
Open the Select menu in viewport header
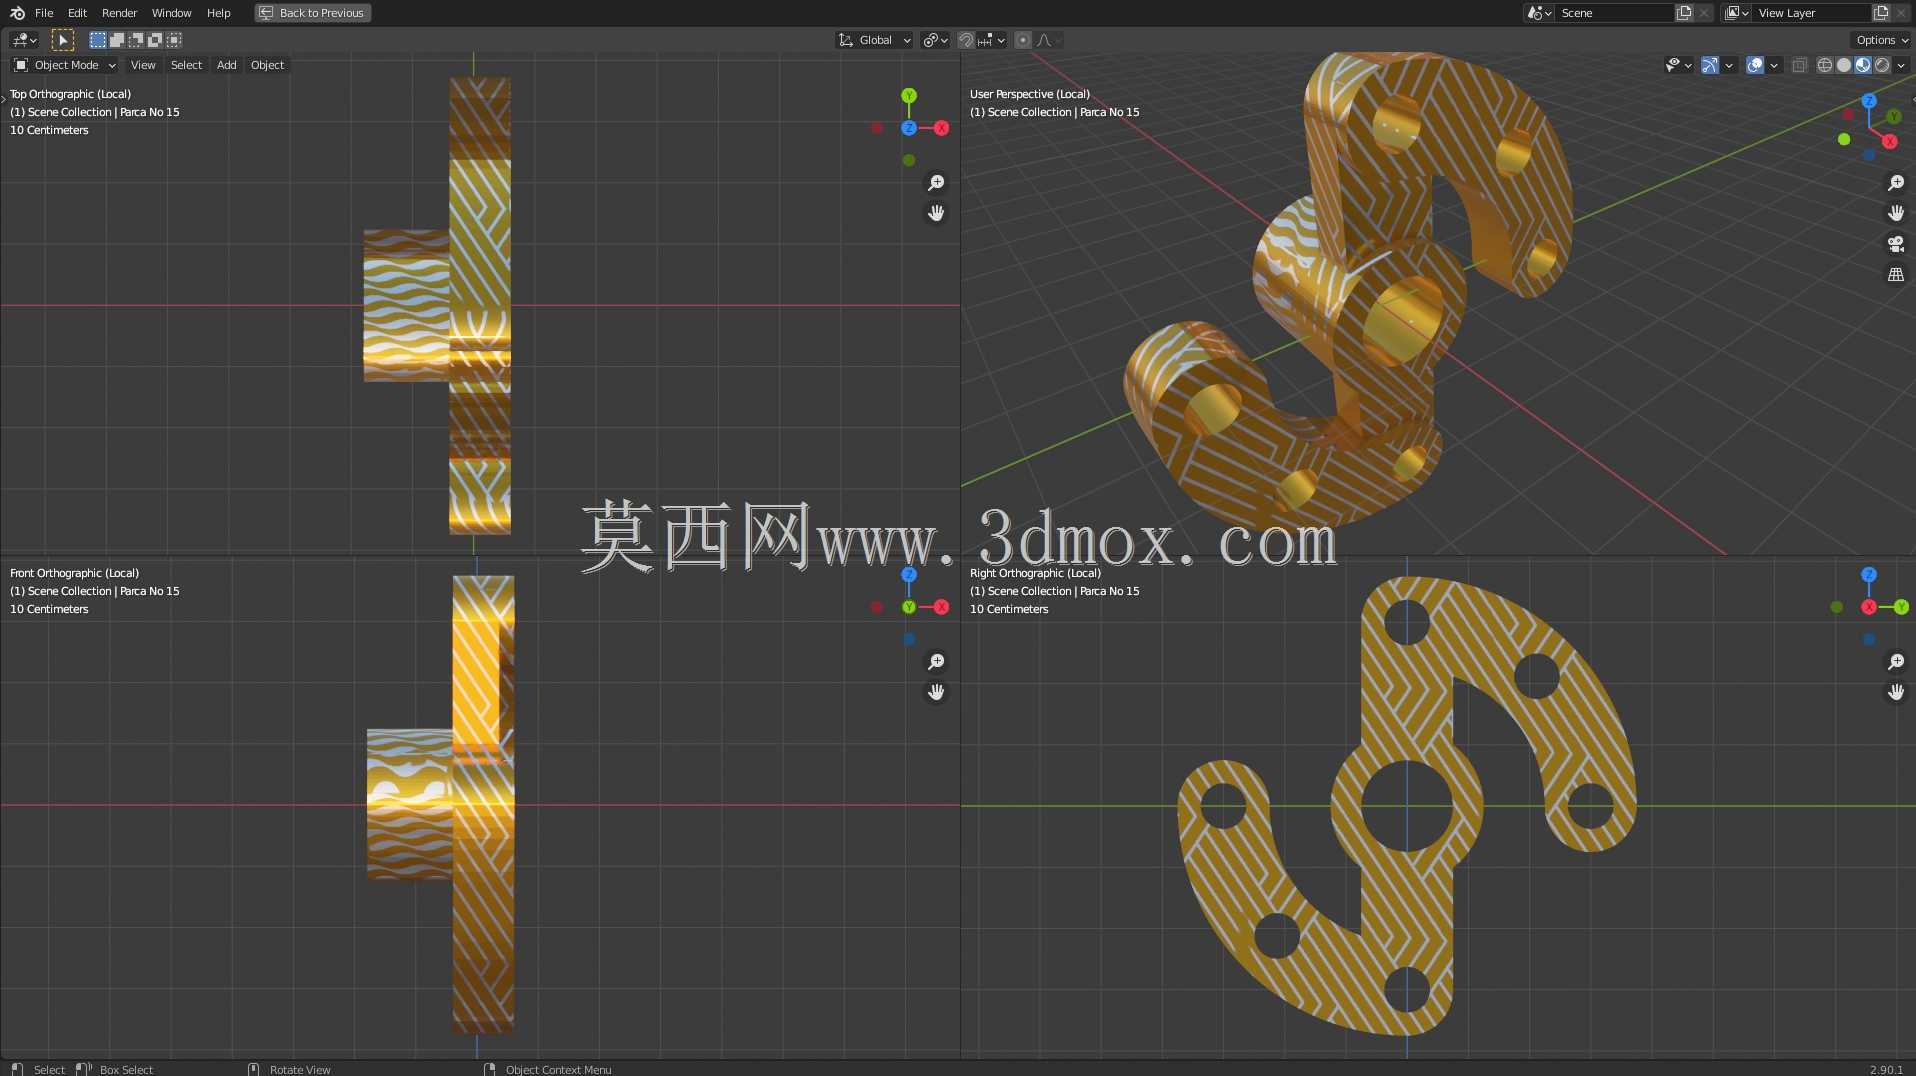point(186,65)
